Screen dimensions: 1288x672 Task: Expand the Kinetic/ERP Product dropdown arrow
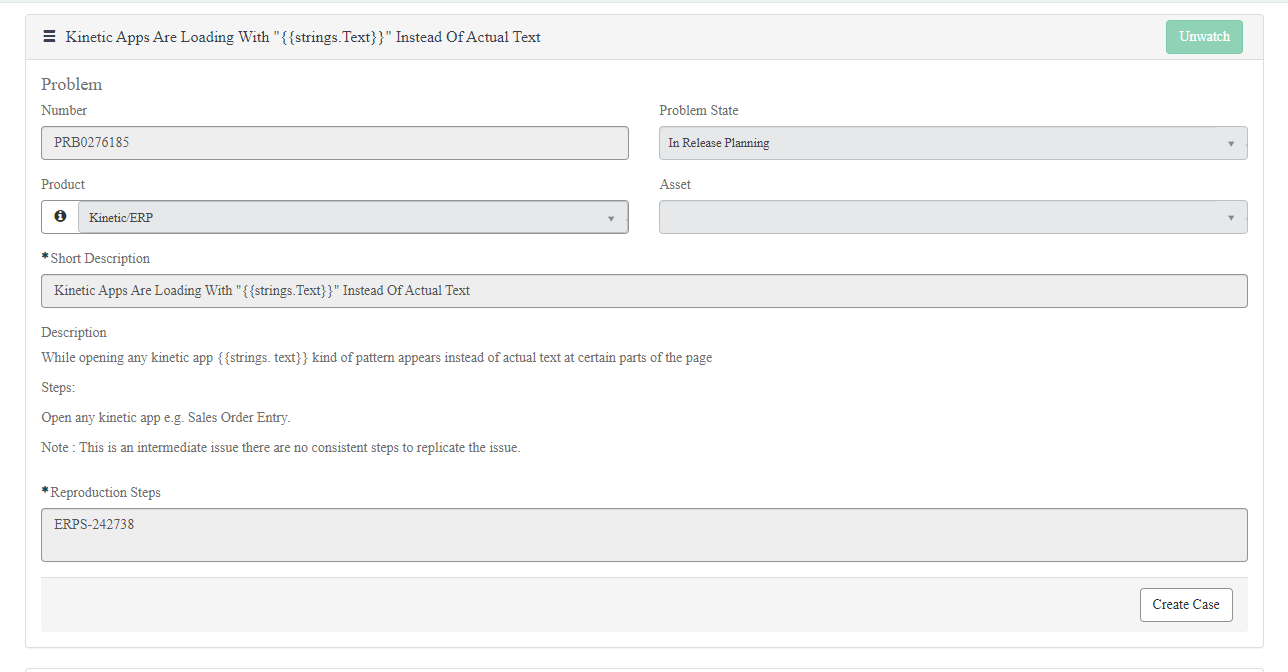[611, 218]
